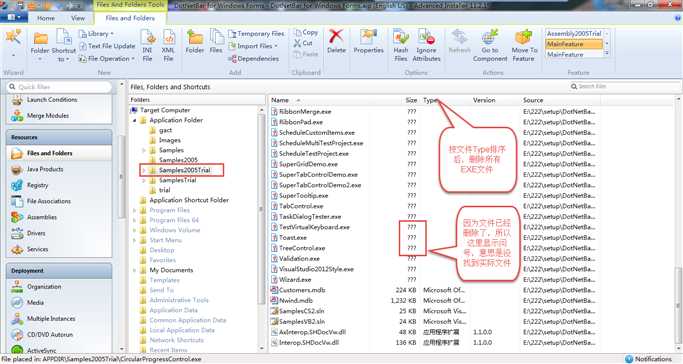Click the Dependencies button

pos(254,58)
